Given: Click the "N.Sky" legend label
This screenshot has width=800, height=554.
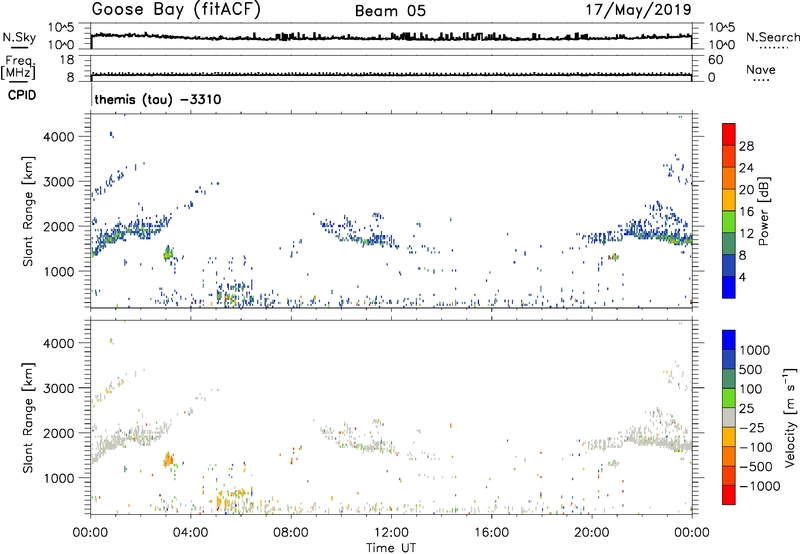Looking at the screenshot, I should point(19,37).
